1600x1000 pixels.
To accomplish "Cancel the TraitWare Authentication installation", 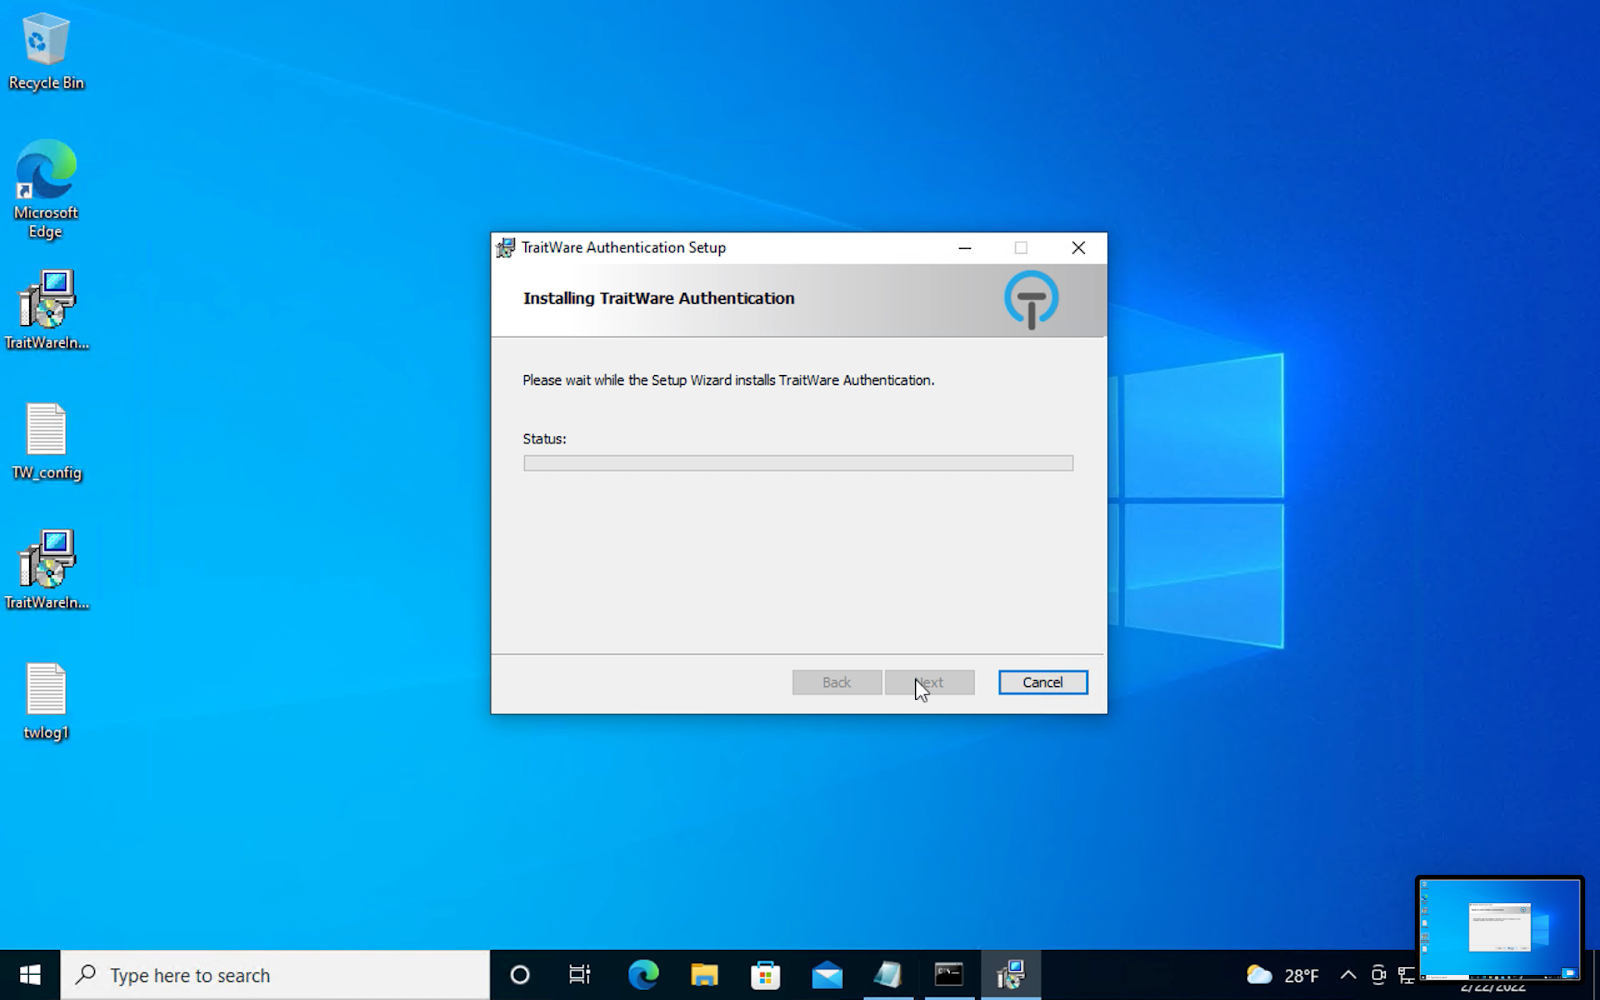I will 1043,682.
